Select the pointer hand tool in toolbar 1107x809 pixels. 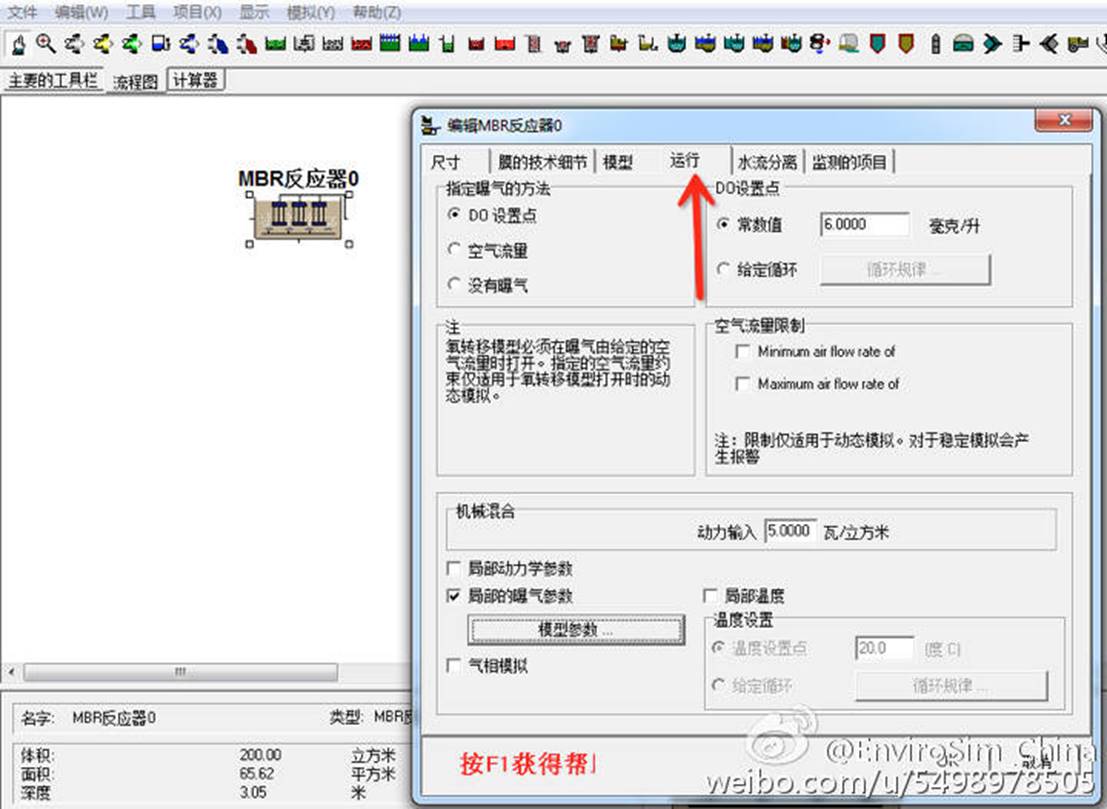pos(18,44)
